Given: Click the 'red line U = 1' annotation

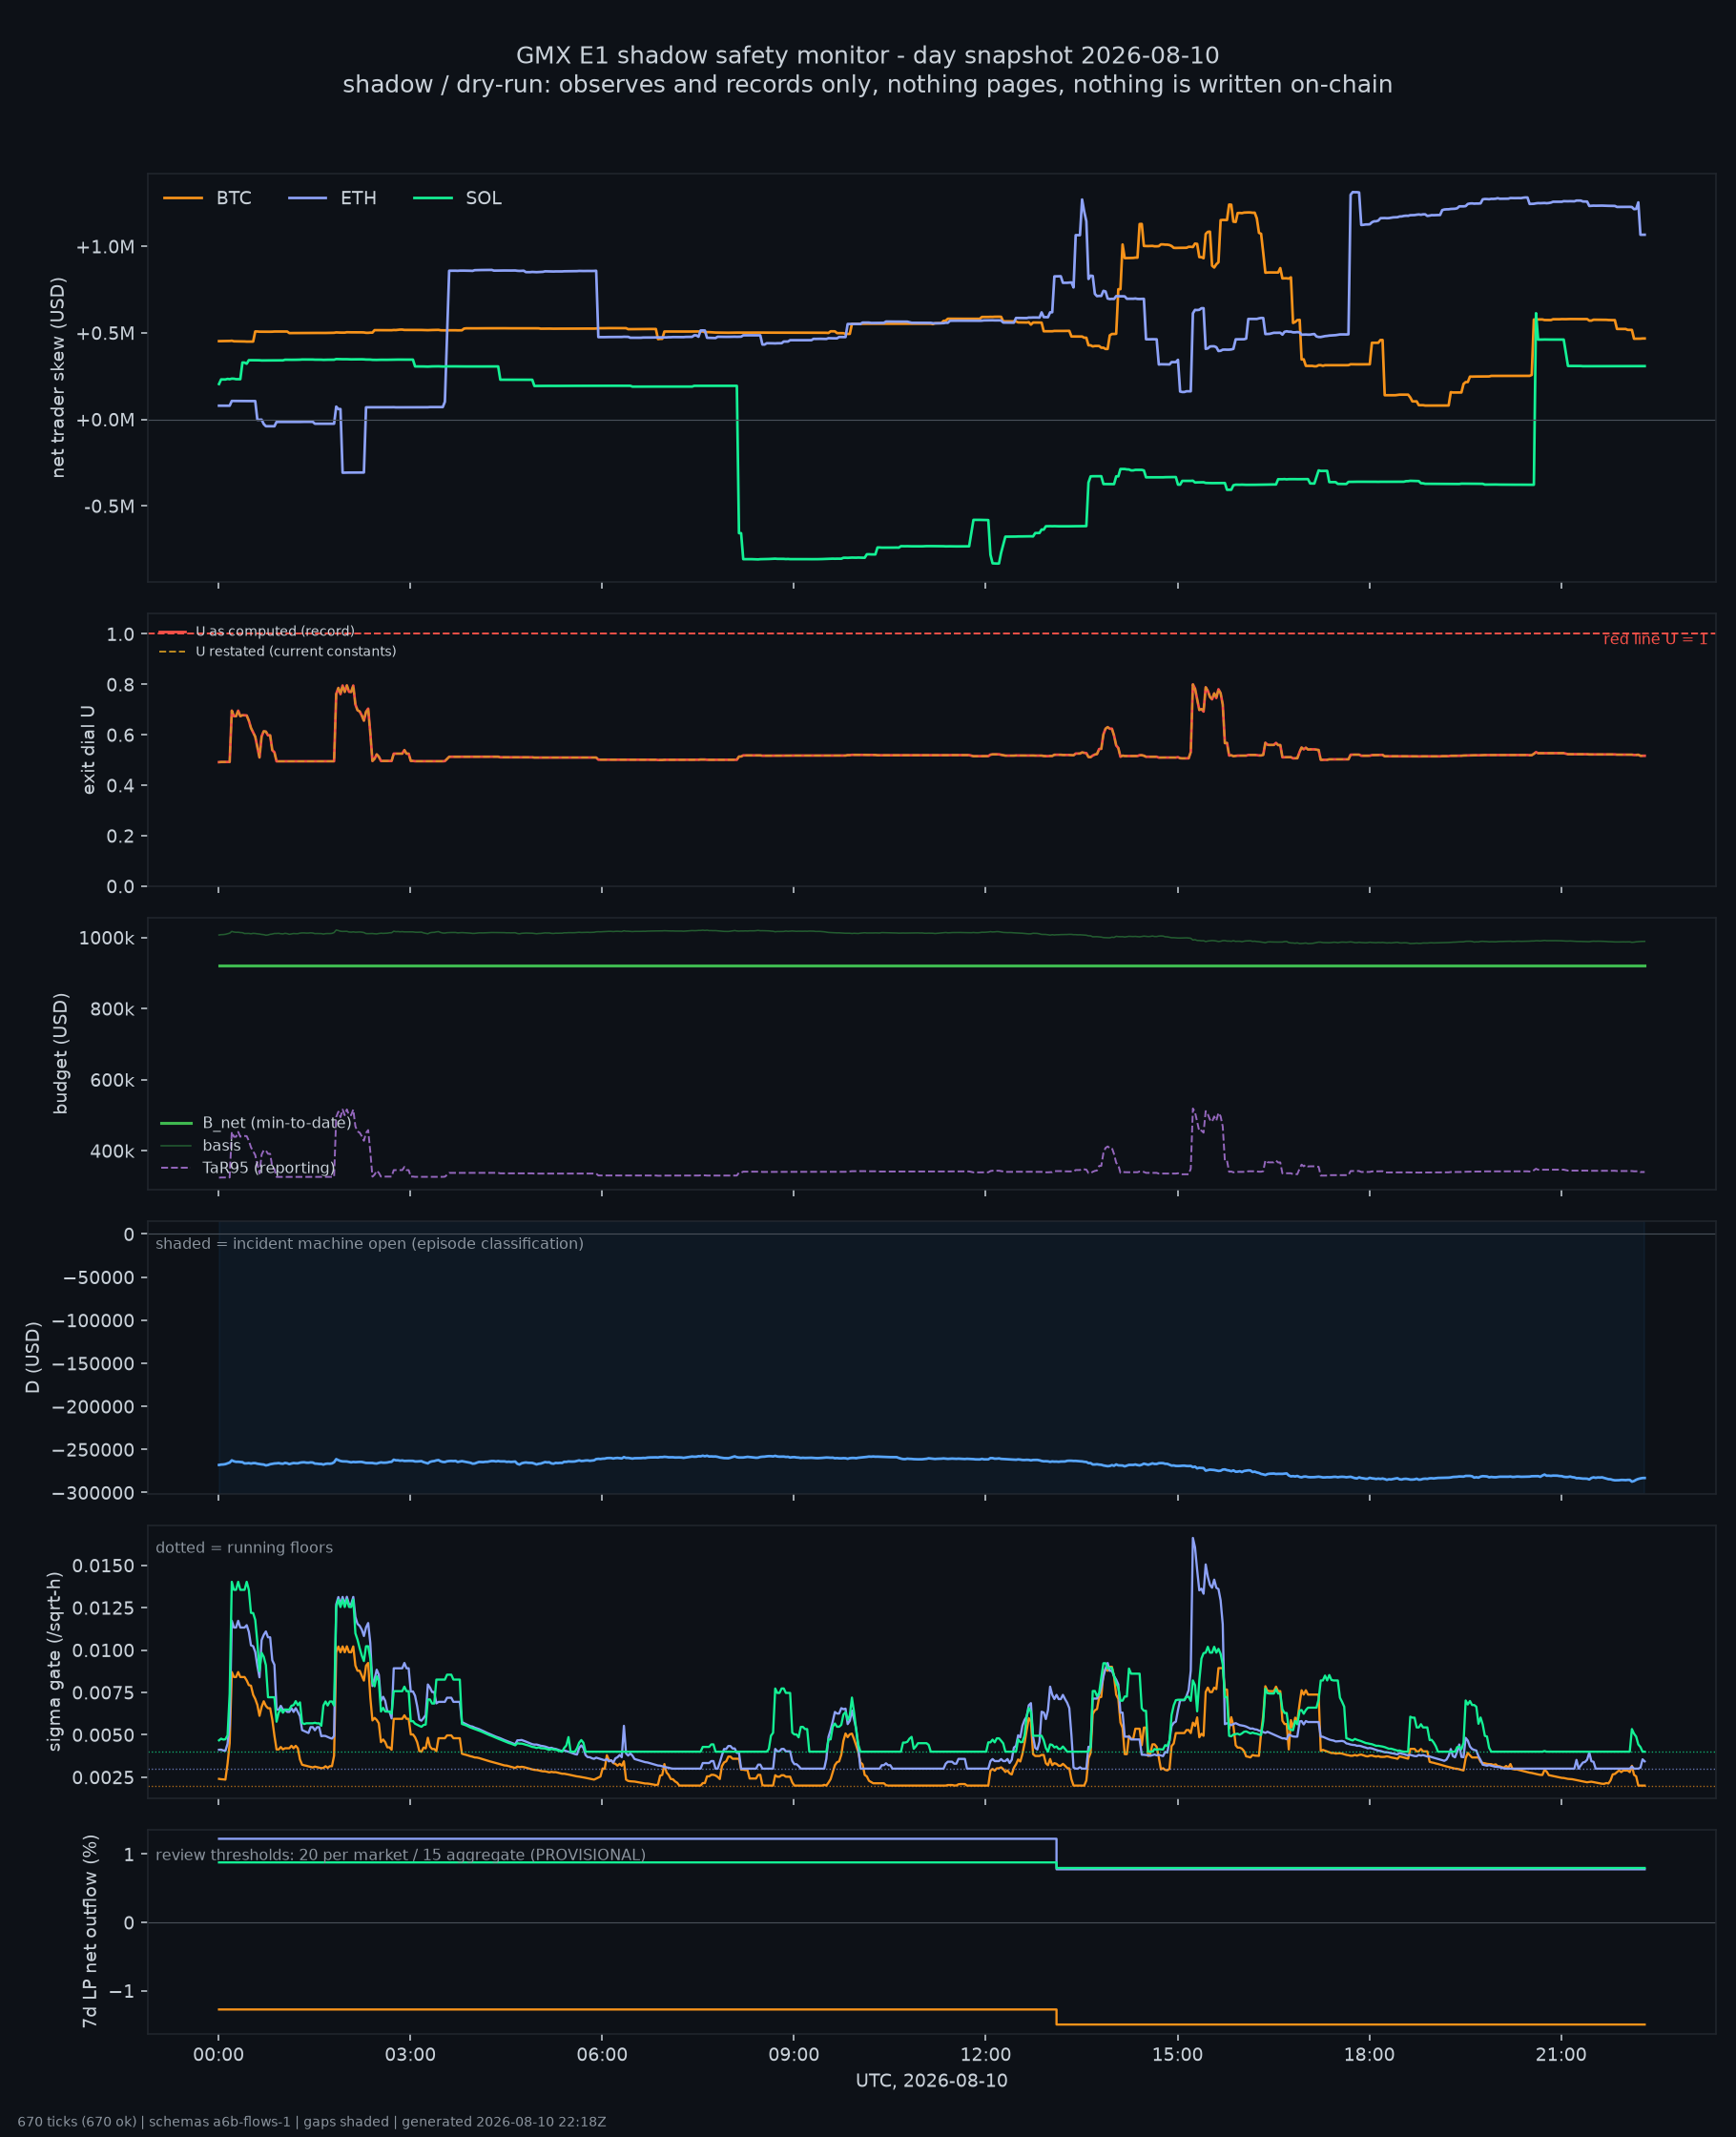Looking at the screenshot, I should click(1655, 639).
